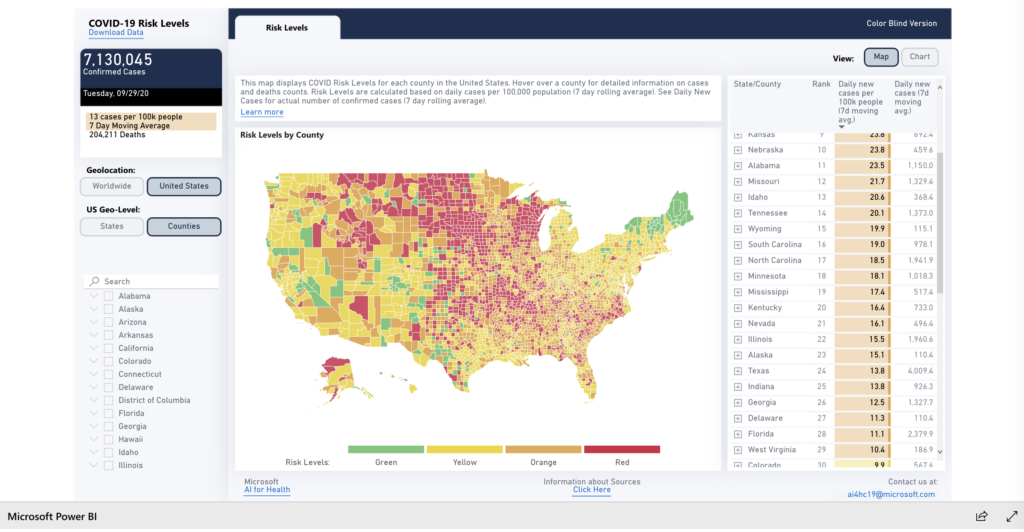This screenshot has width=1024, height=532.
Task: Select the Alabama checkbox
Action: coord(108,296)
